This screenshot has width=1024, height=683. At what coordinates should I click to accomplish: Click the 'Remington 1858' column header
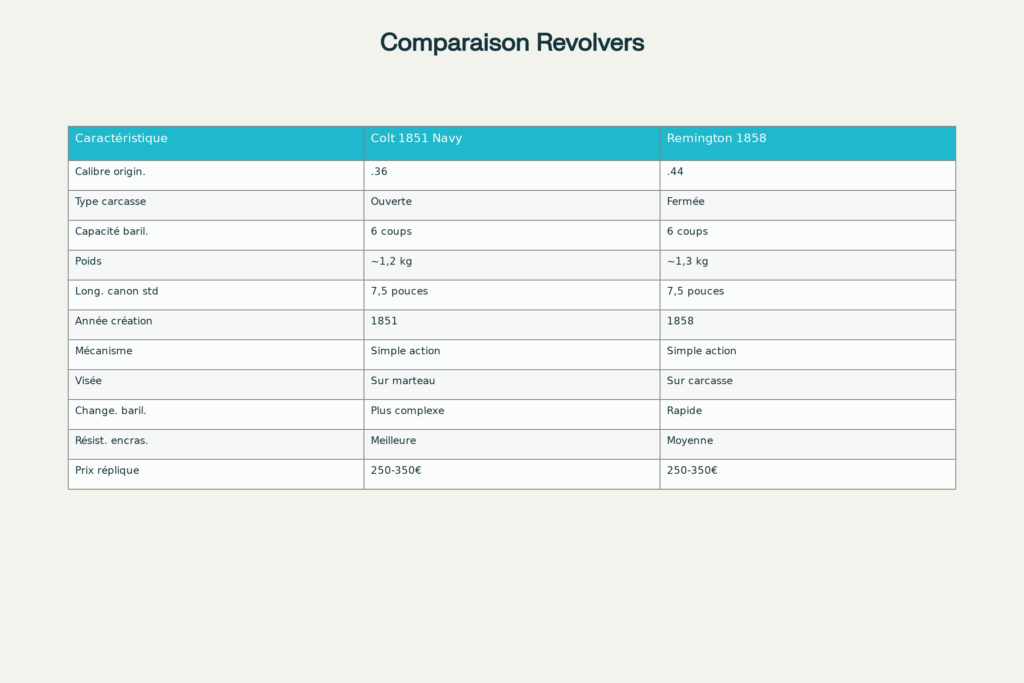coord(716,139)
